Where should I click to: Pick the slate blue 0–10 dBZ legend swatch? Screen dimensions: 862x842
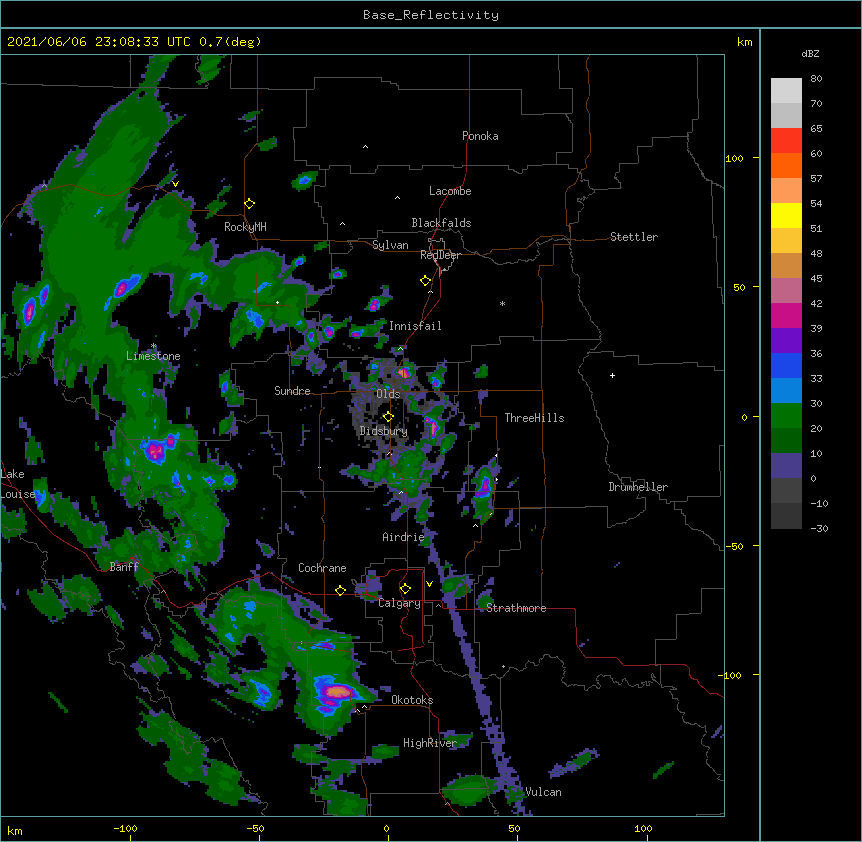[x=786, y=466]
